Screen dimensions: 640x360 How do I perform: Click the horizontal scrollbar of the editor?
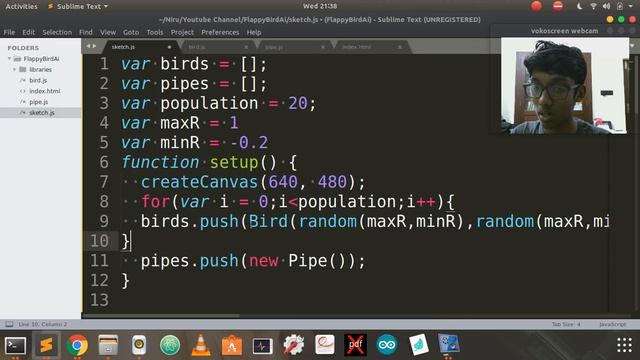[x=160, y=316]
